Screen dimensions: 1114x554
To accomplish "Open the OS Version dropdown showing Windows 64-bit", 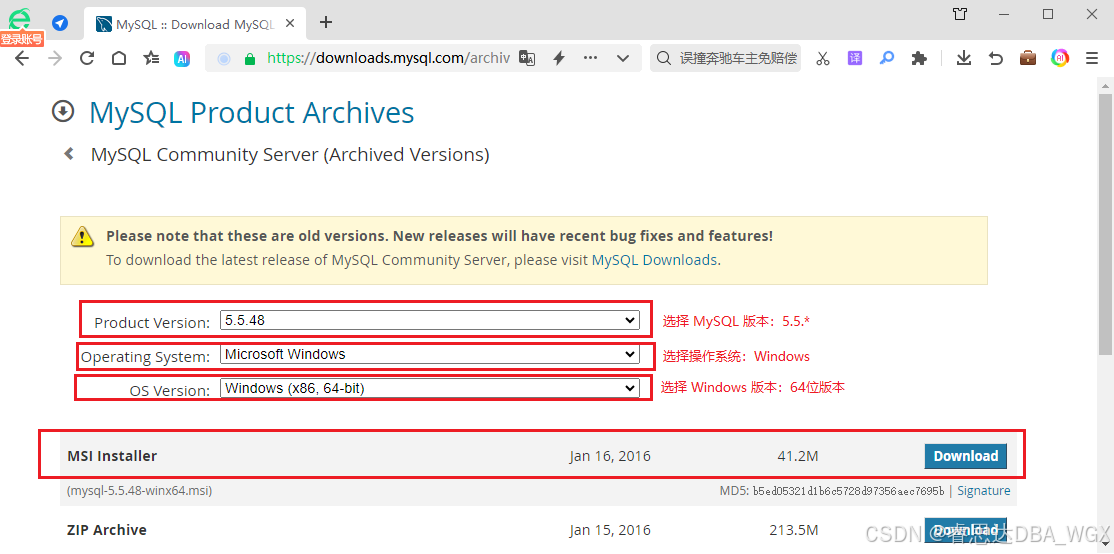I will (430, 388).
